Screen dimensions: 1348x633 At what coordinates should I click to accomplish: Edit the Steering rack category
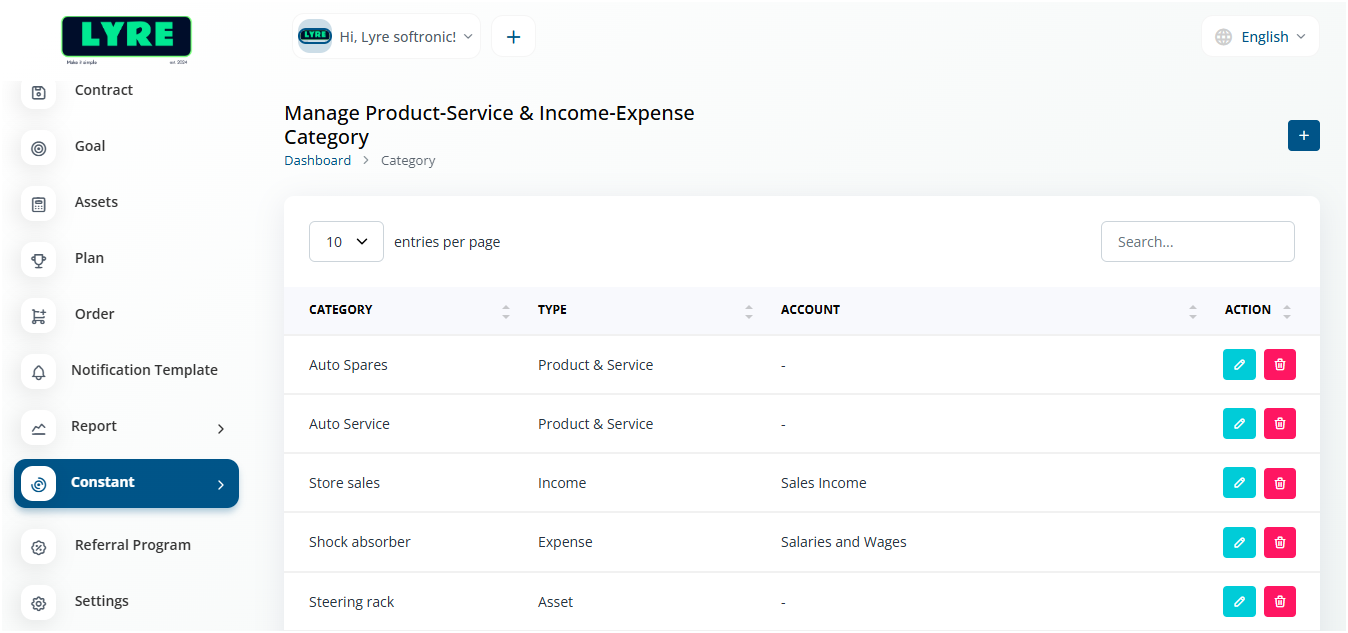[x=1239, y=601]
